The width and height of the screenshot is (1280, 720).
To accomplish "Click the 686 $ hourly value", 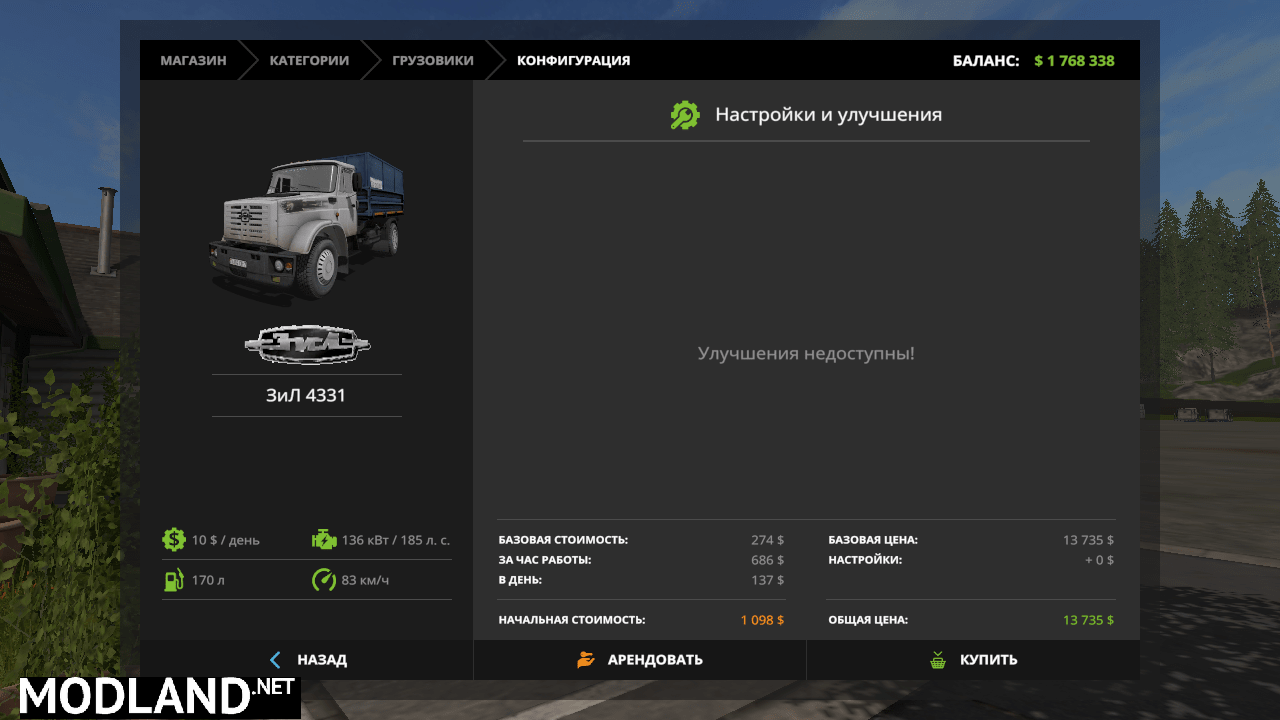I will click(768, 560).
